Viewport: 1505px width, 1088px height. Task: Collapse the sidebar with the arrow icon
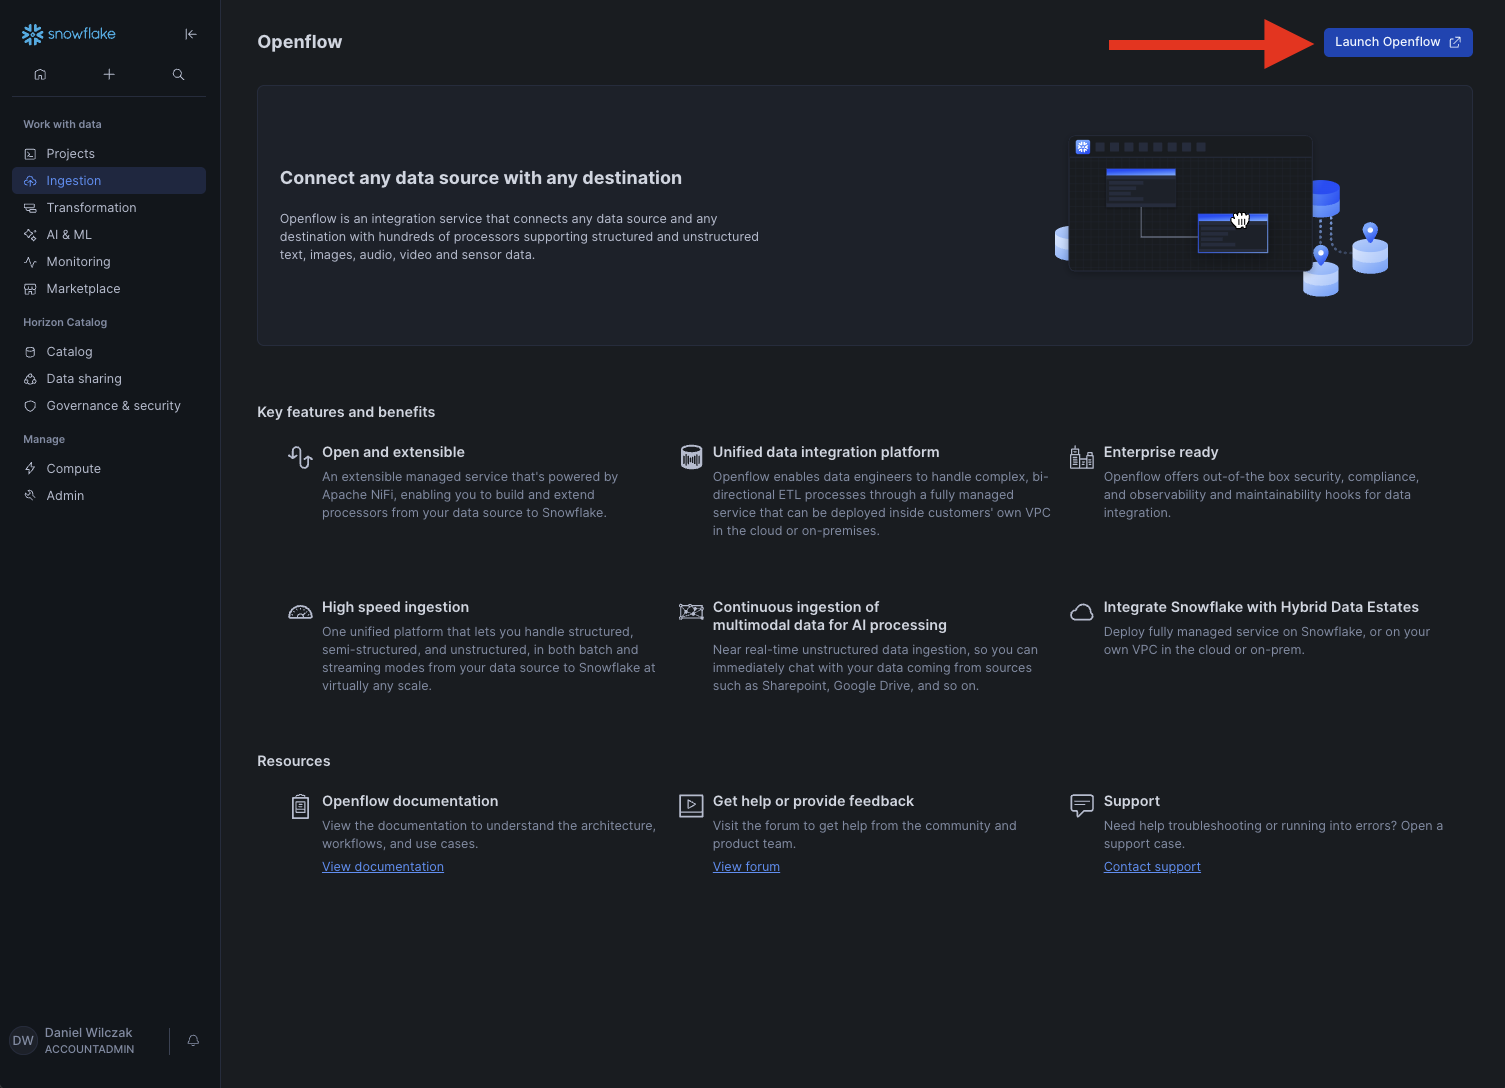click(x=191, y=34)
